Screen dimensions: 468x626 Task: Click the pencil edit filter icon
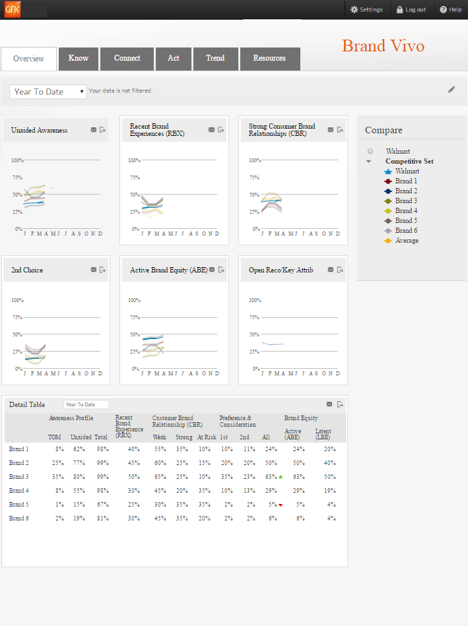click(451, 89)
